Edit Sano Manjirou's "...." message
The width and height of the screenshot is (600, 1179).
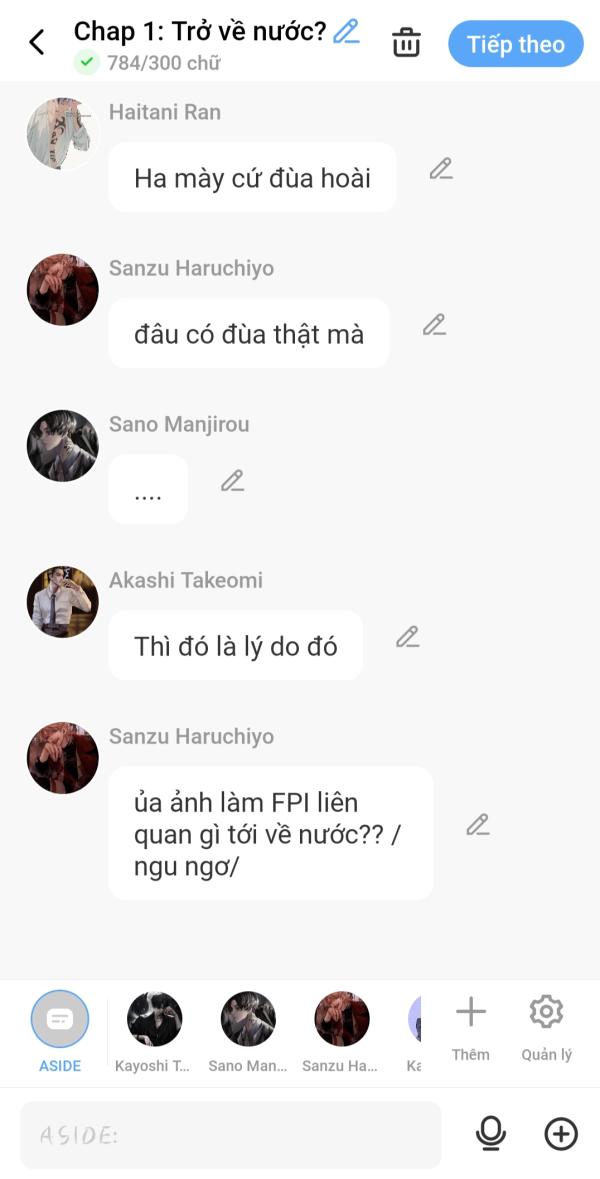232,480
